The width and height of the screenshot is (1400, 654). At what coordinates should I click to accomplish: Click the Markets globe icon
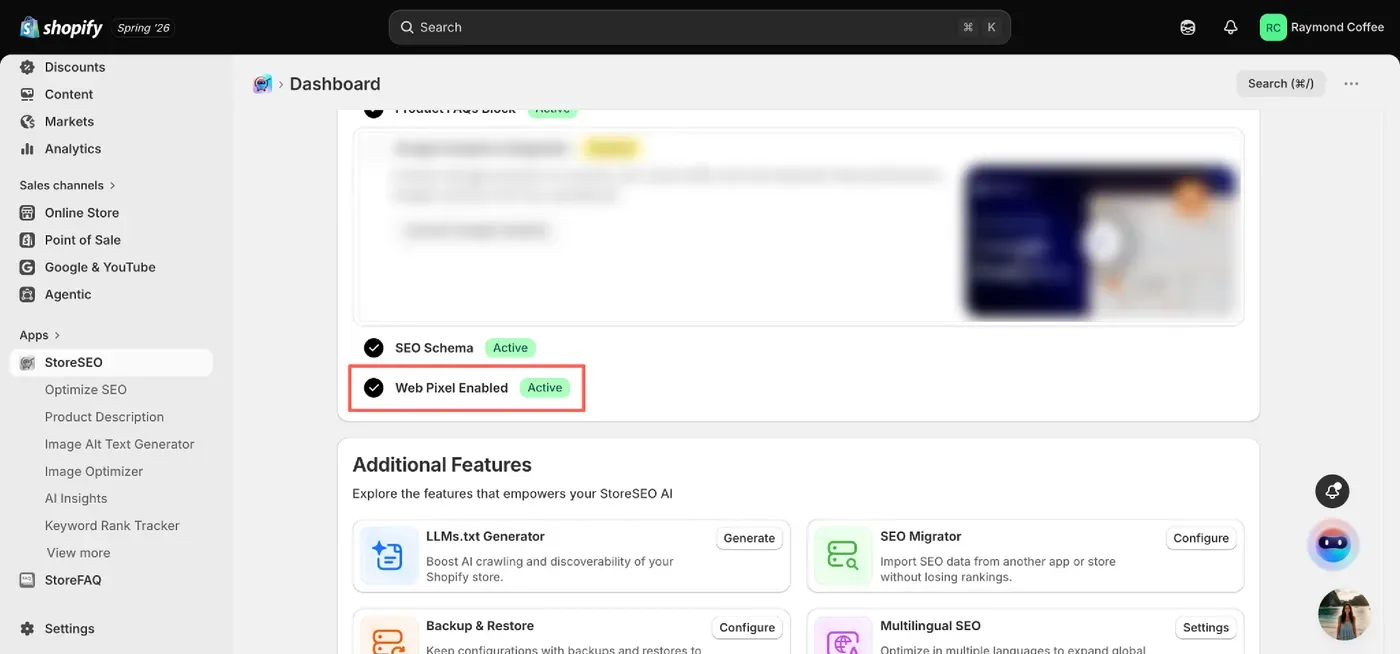coord(27,121)
